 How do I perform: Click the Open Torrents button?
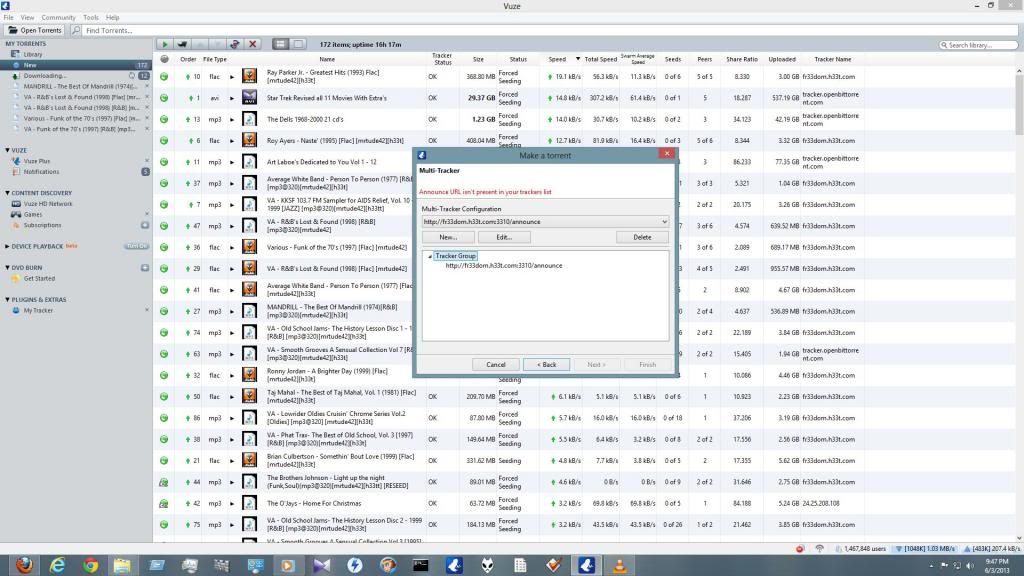[x=35, y=30]
